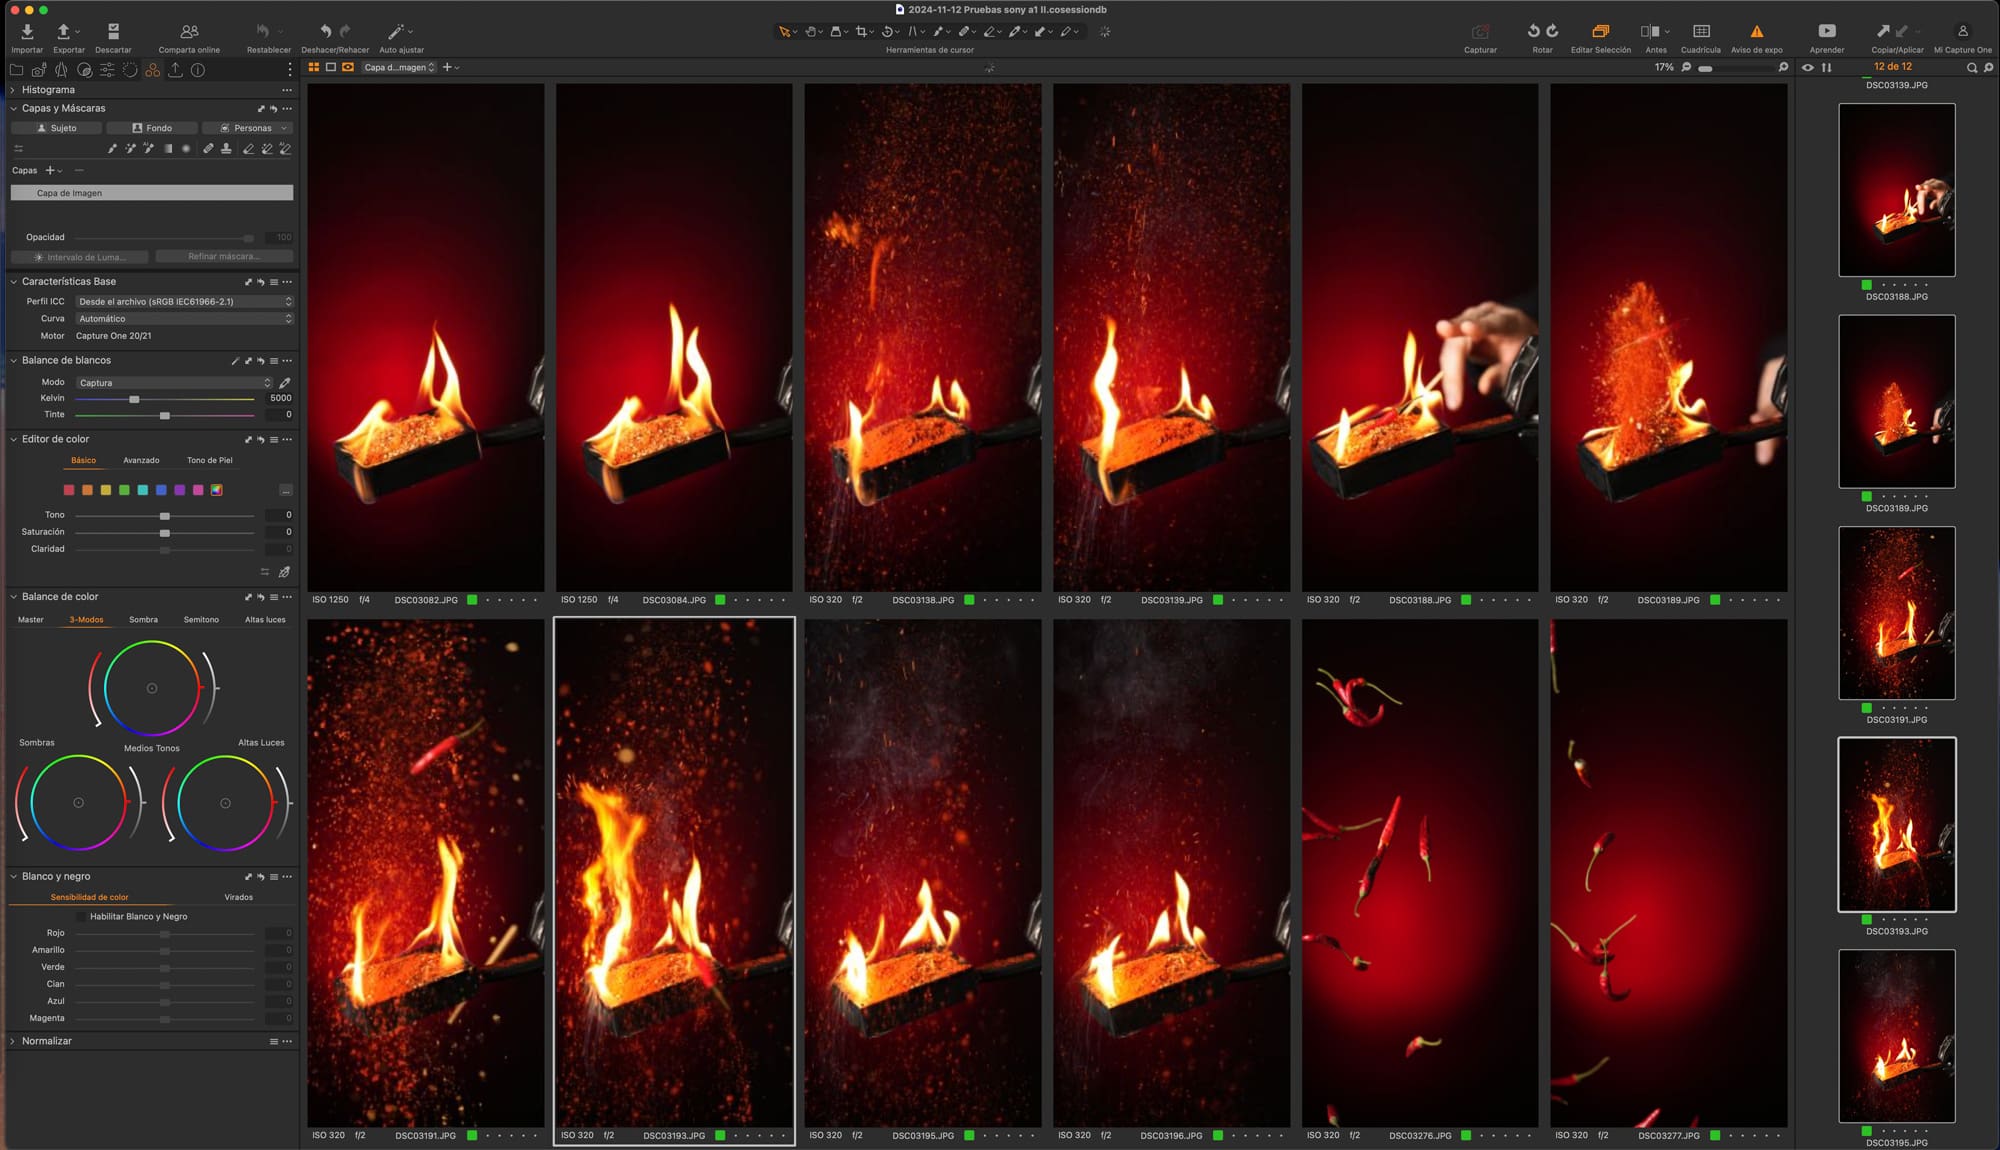Viewport: 2000px width, 1150px height.
Task: Collapse the Características Base panel
Action: click(13, 282)
